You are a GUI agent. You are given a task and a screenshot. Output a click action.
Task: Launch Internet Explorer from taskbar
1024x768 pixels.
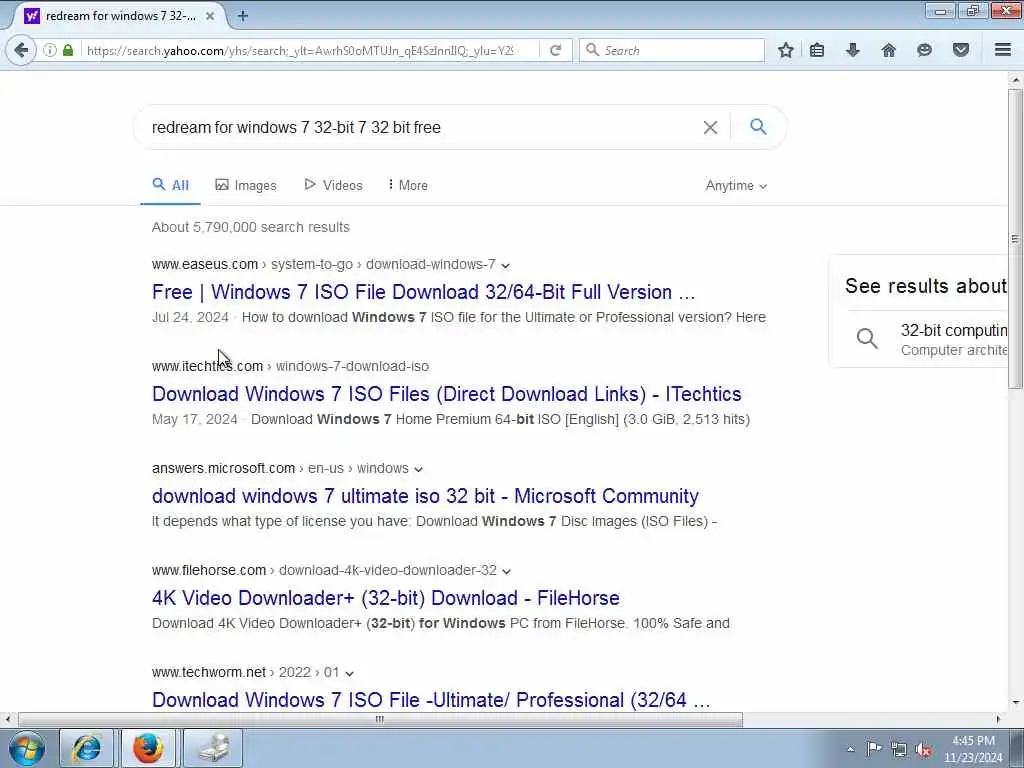pyautogui.click(x=86, y=748)
